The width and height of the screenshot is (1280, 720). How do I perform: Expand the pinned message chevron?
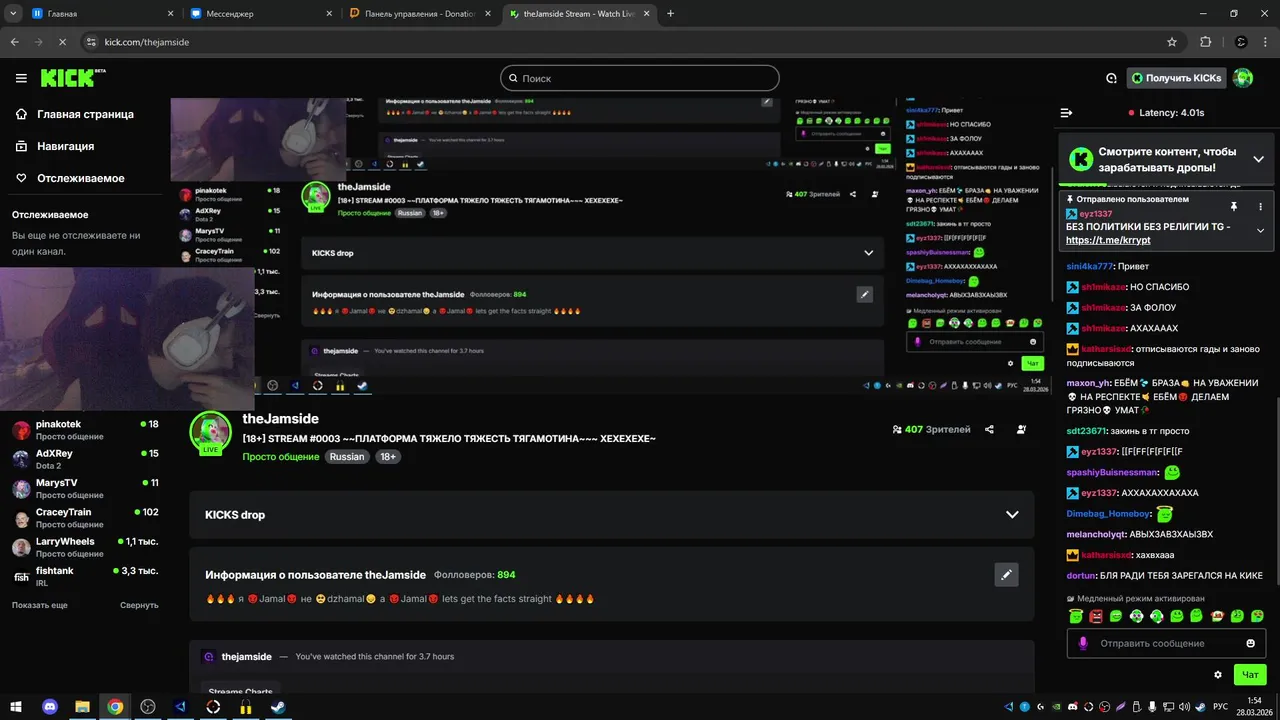pyautogui.click(x=1260, y=231)
